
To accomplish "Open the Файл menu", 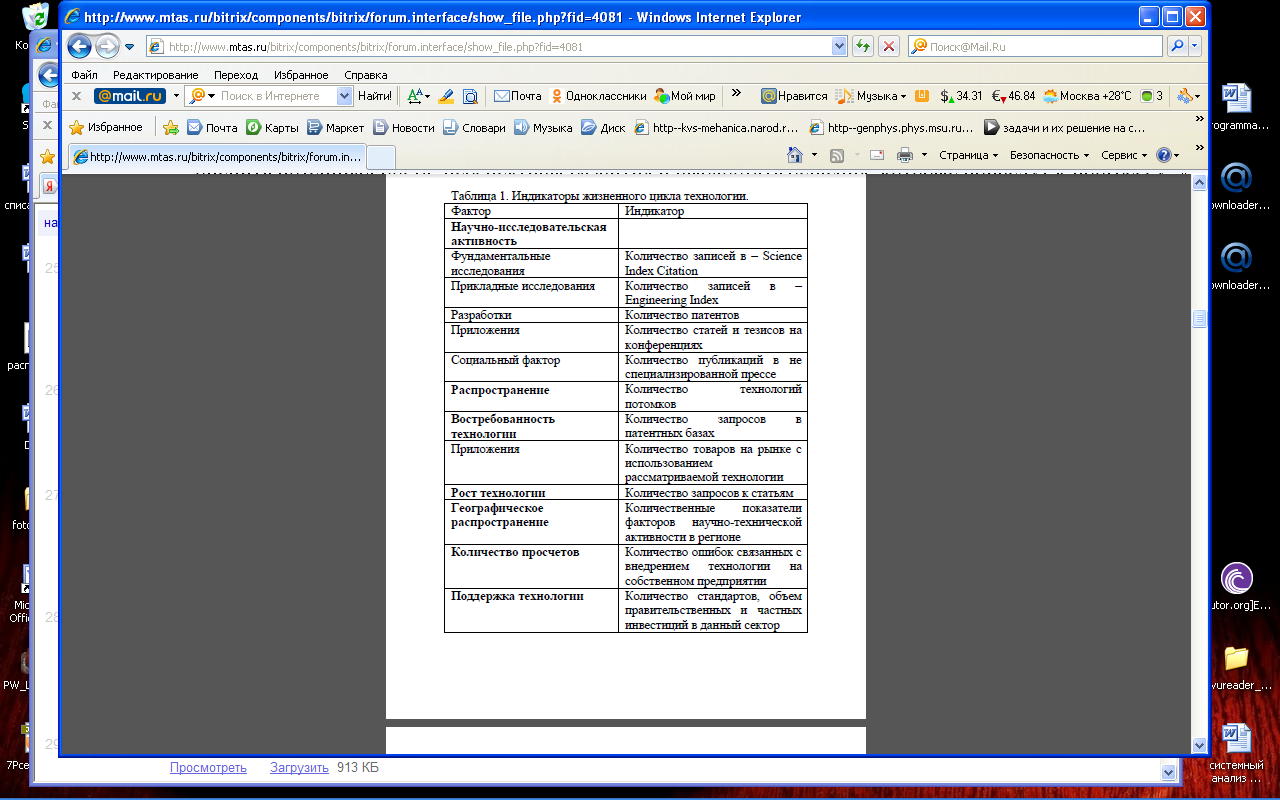I will pyautogui.click(x=84, y=75).
